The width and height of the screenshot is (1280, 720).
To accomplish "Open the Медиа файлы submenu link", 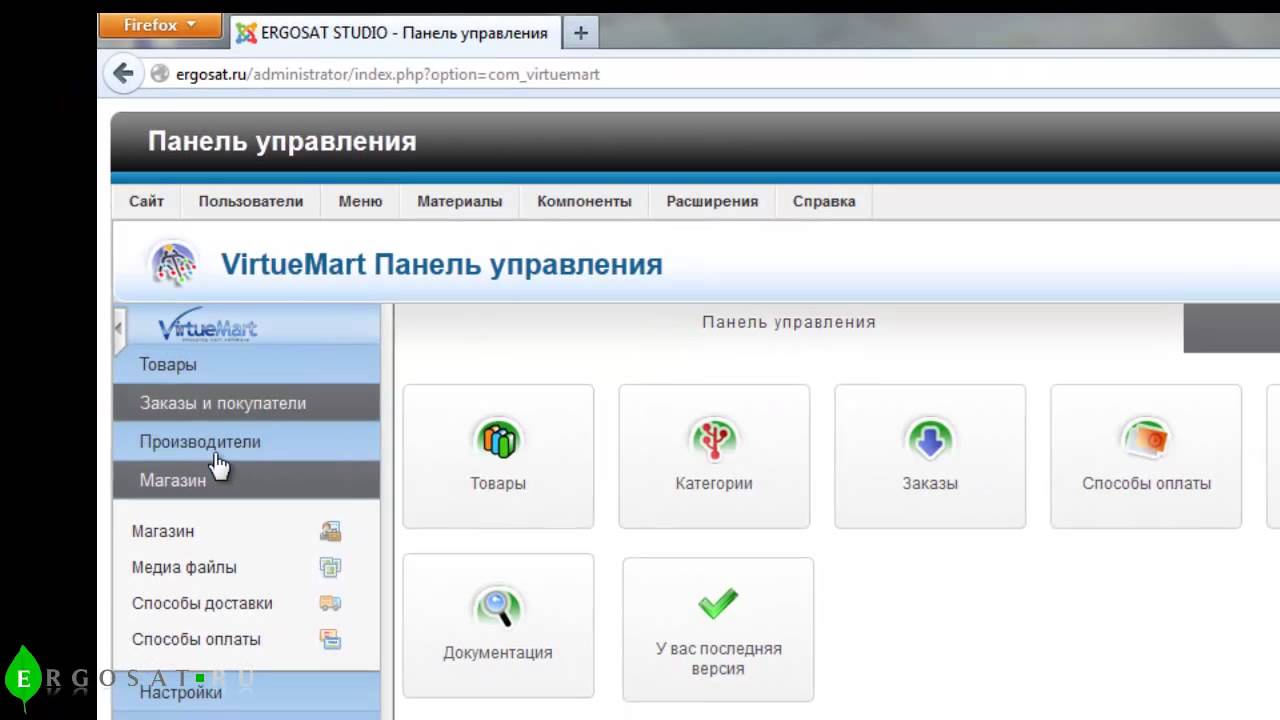I will point(184,567).
